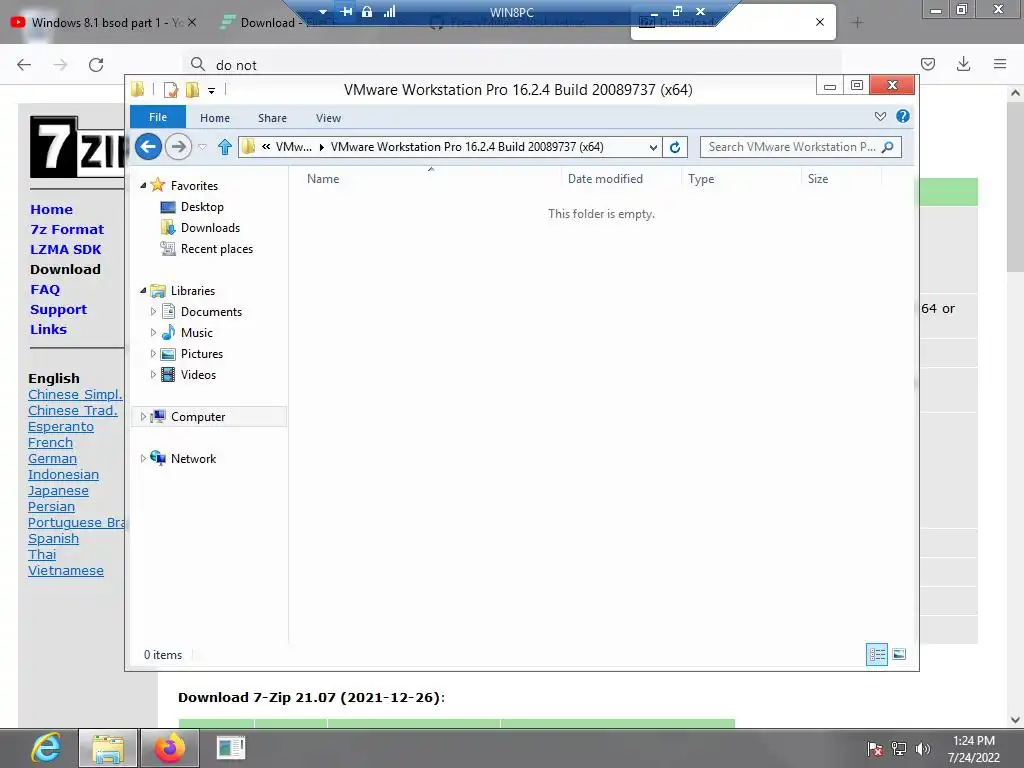Expand the Network tree node
The width and height of the screenshot is (1024, 768).
(143, 458)
